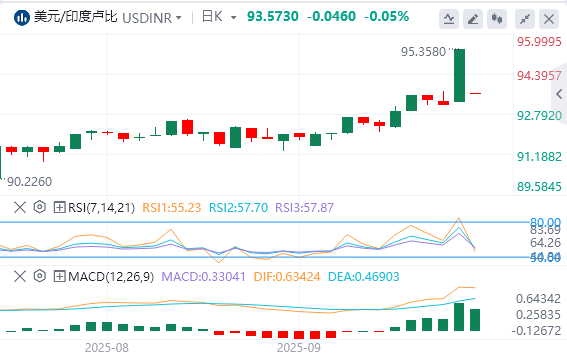Image resolution: width=567 pixels, height=360 pixels.
Task: Expand the MACD panel with plus icon
Action: [x=59, y=277]
